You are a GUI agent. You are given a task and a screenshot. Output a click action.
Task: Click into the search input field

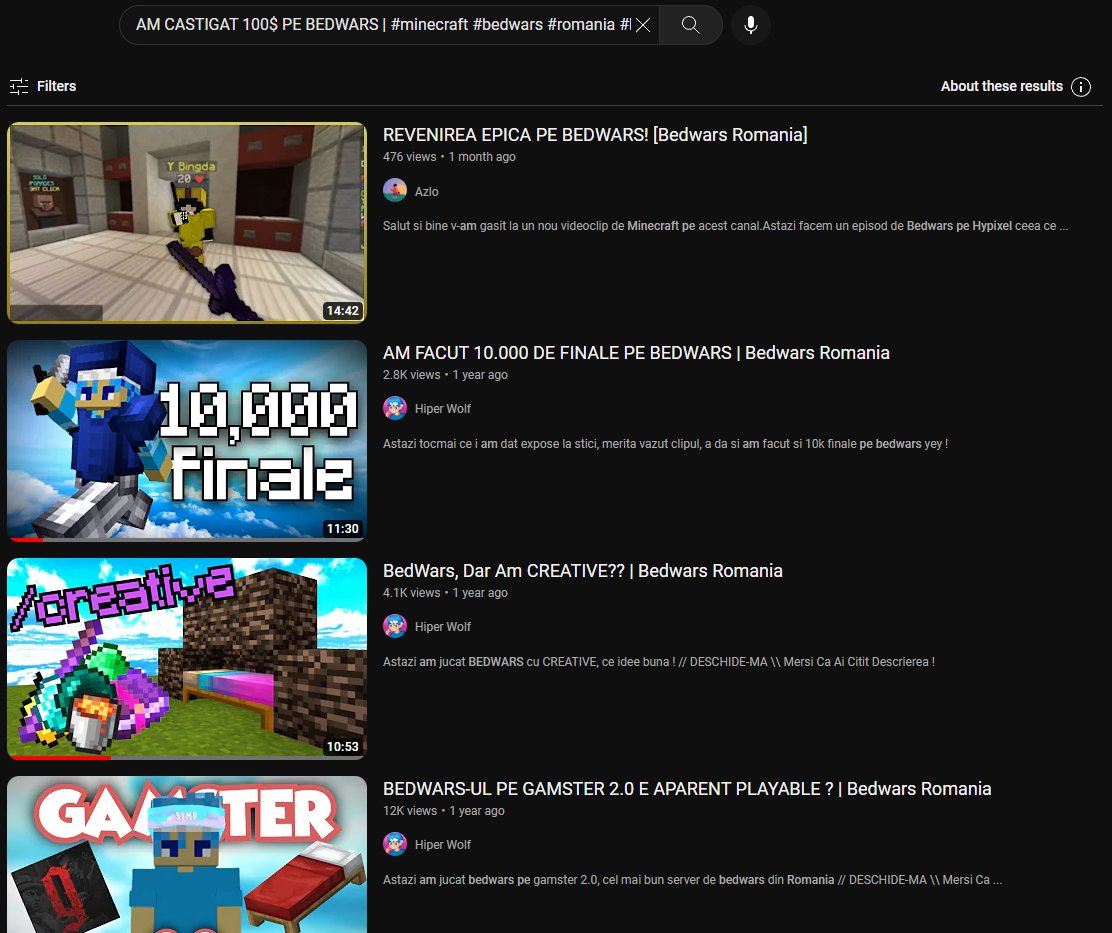pyautogui.click(x=383, y=25)
